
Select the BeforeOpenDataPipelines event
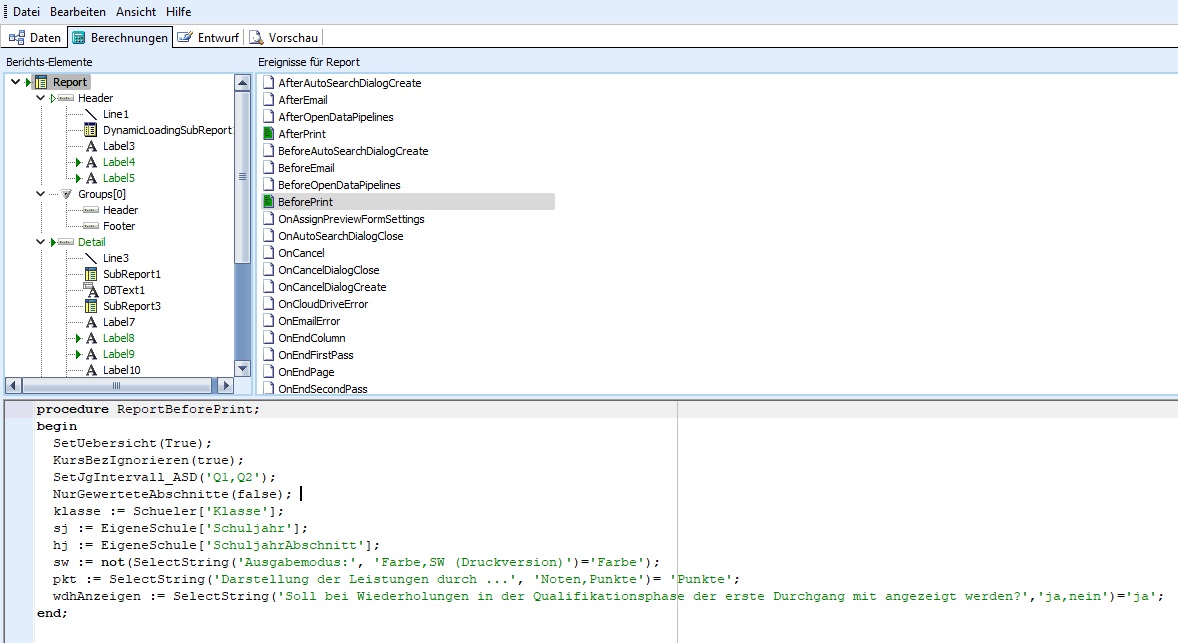339,185
